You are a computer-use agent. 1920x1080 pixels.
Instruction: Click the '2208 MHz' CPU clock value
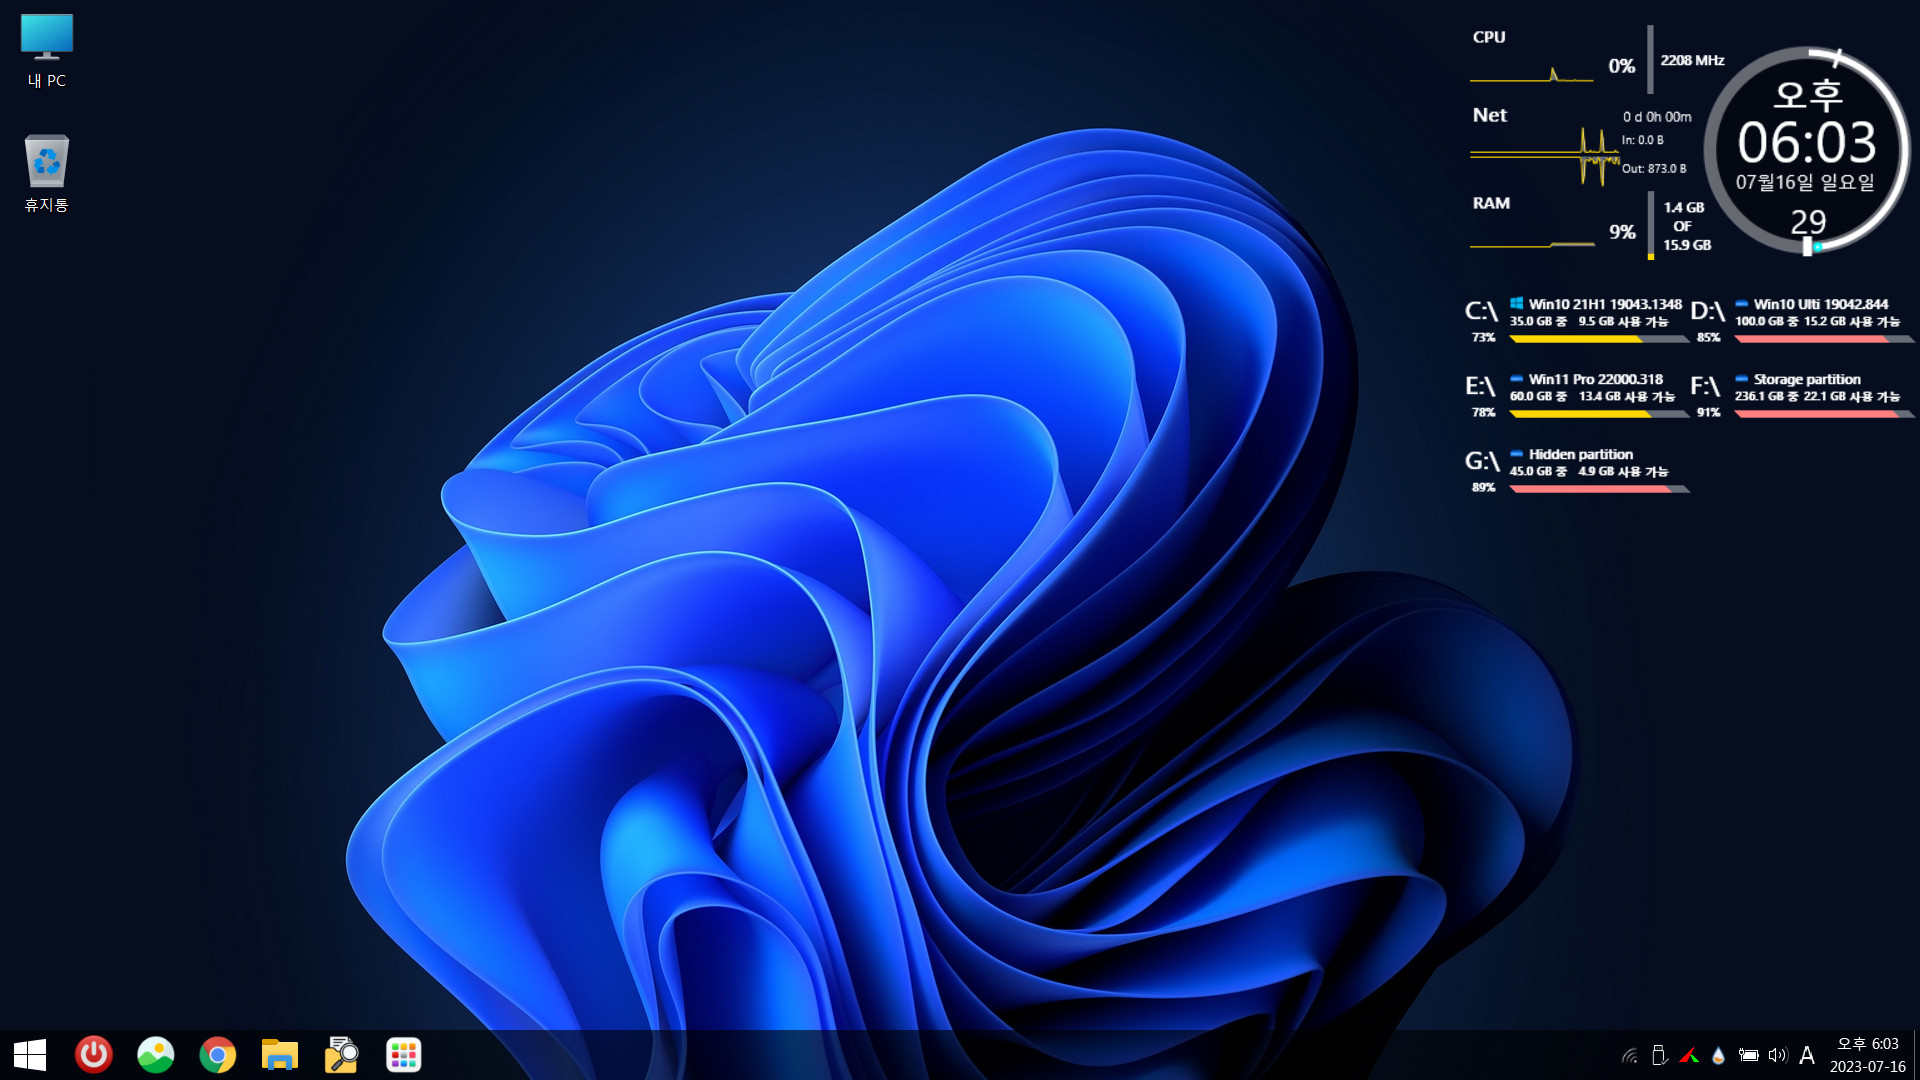click(1692, 60)
